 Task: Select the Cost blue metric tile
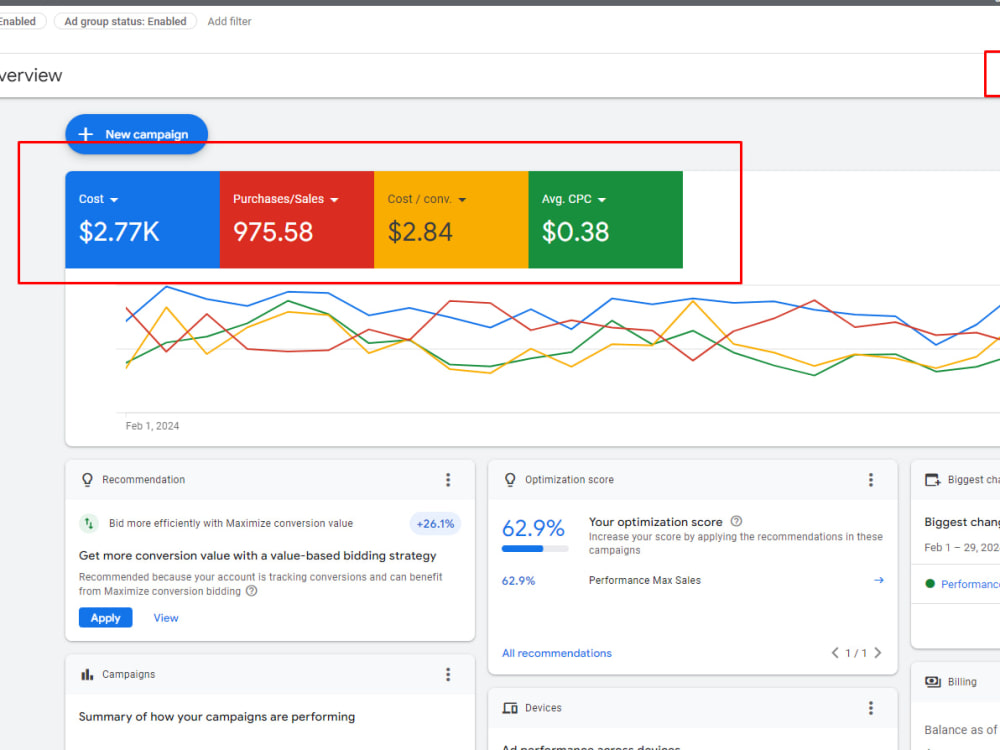(x=142, y=219)
